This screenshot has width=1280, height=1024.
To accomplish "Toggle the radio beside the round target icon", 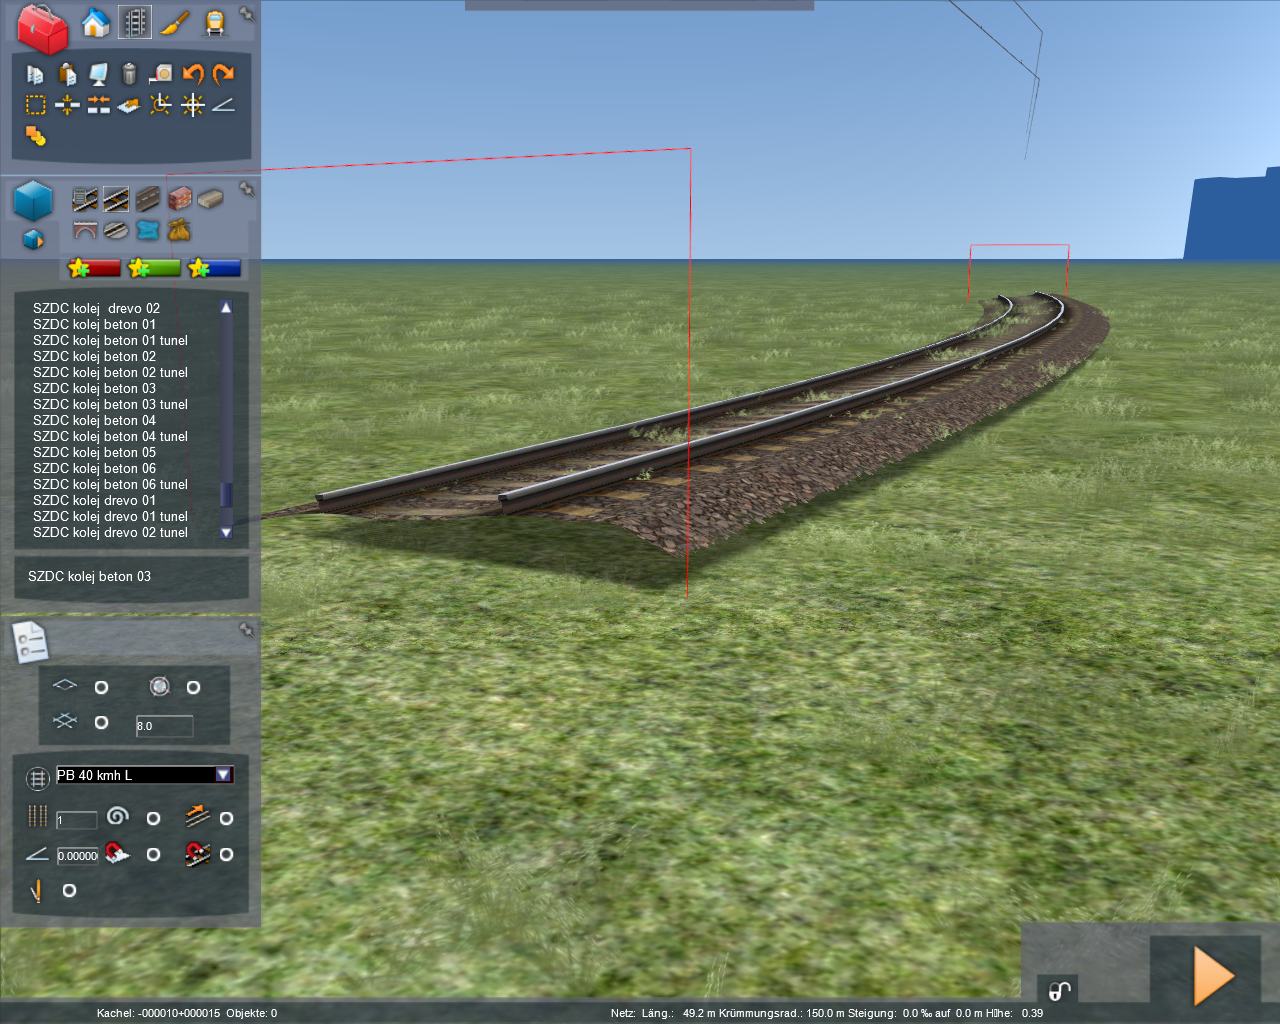I will pos(193,687).
